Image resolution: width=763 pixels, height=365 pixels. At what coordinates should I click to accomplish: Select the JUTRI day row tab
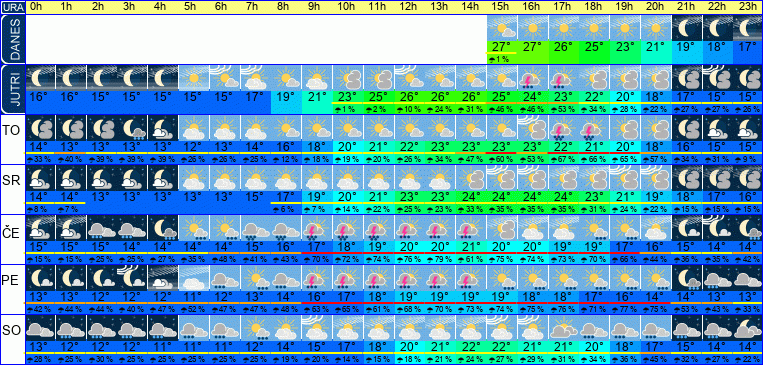(12, 90)
